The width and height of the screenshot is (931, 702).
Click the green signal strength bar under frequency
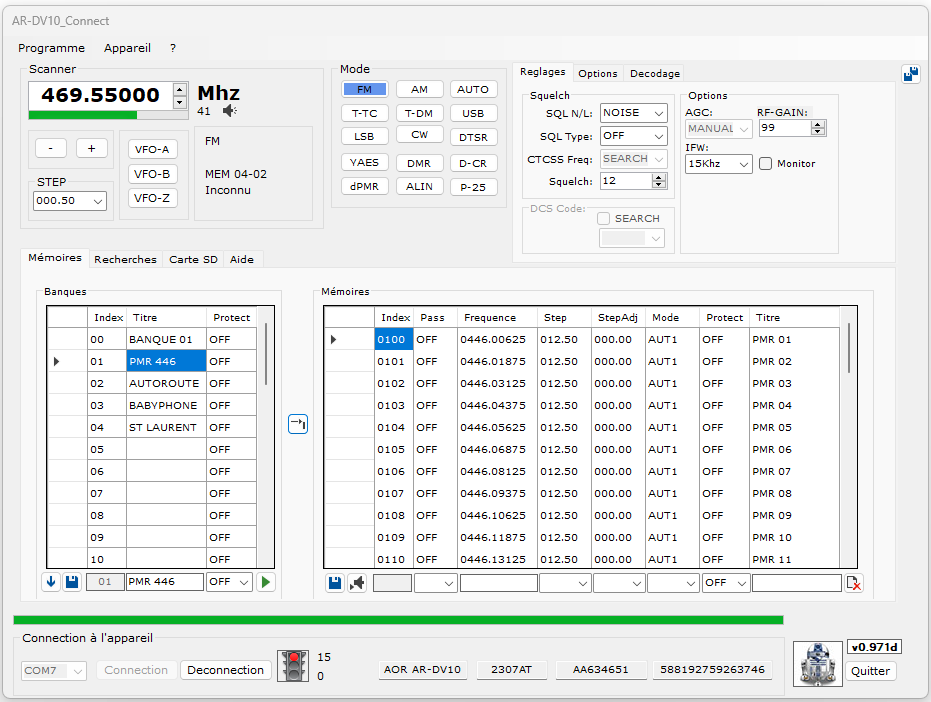(x=83, y=115)
